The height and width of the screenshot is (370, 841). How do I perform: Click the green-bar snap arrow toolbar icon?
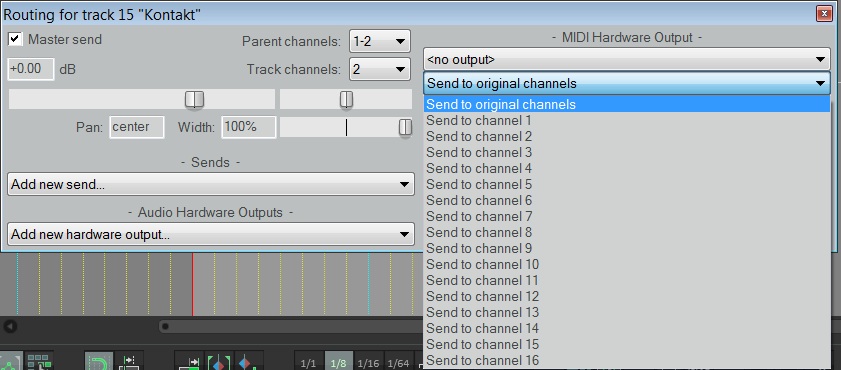(189, 361)
